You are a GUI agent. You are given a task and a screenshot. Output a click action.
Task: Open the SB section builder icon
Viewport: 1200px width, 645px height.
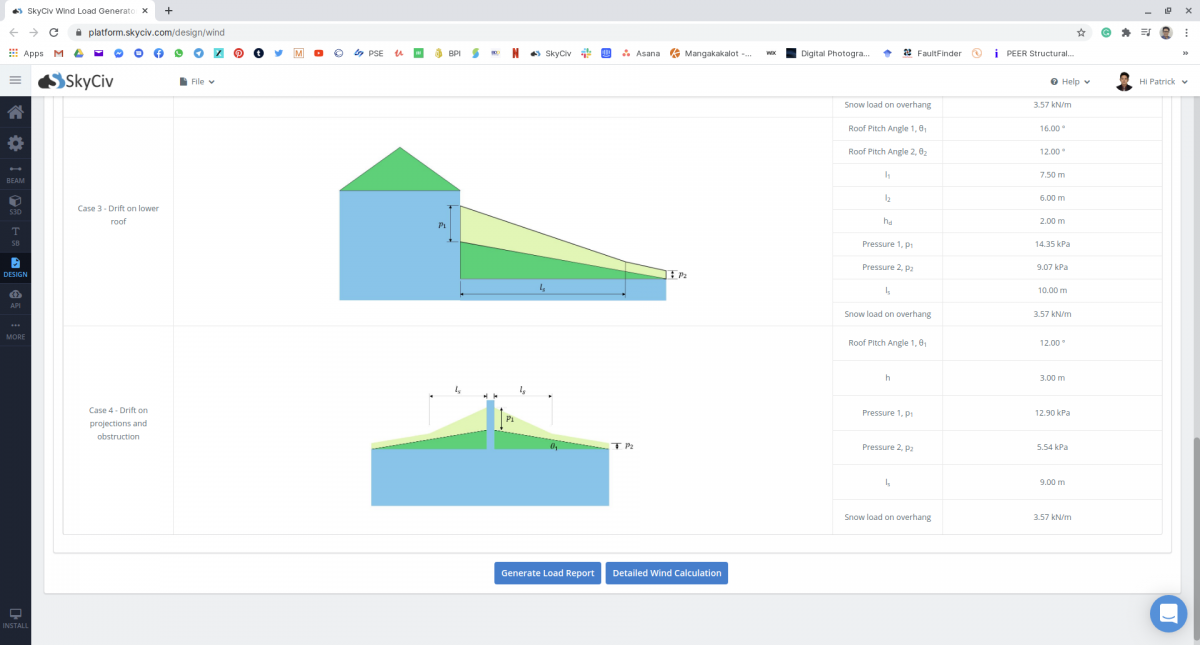(15, 236)
